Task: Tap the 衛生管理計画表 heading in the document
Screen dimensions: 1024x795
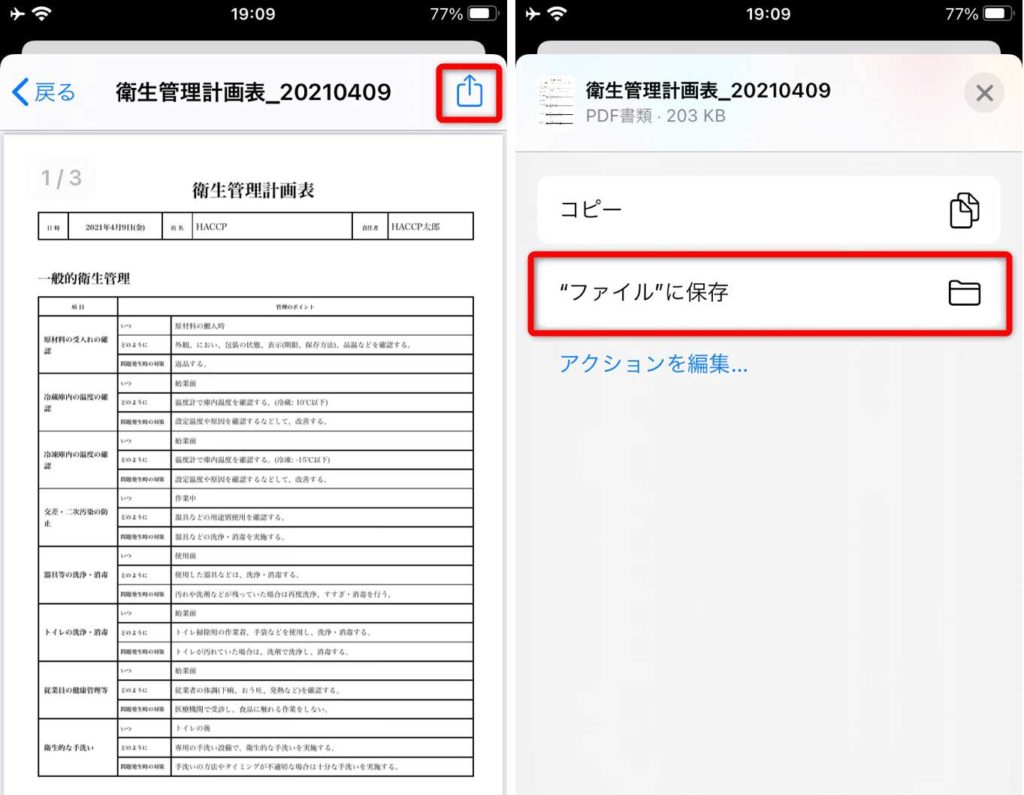Action: [x=254, y=190]
